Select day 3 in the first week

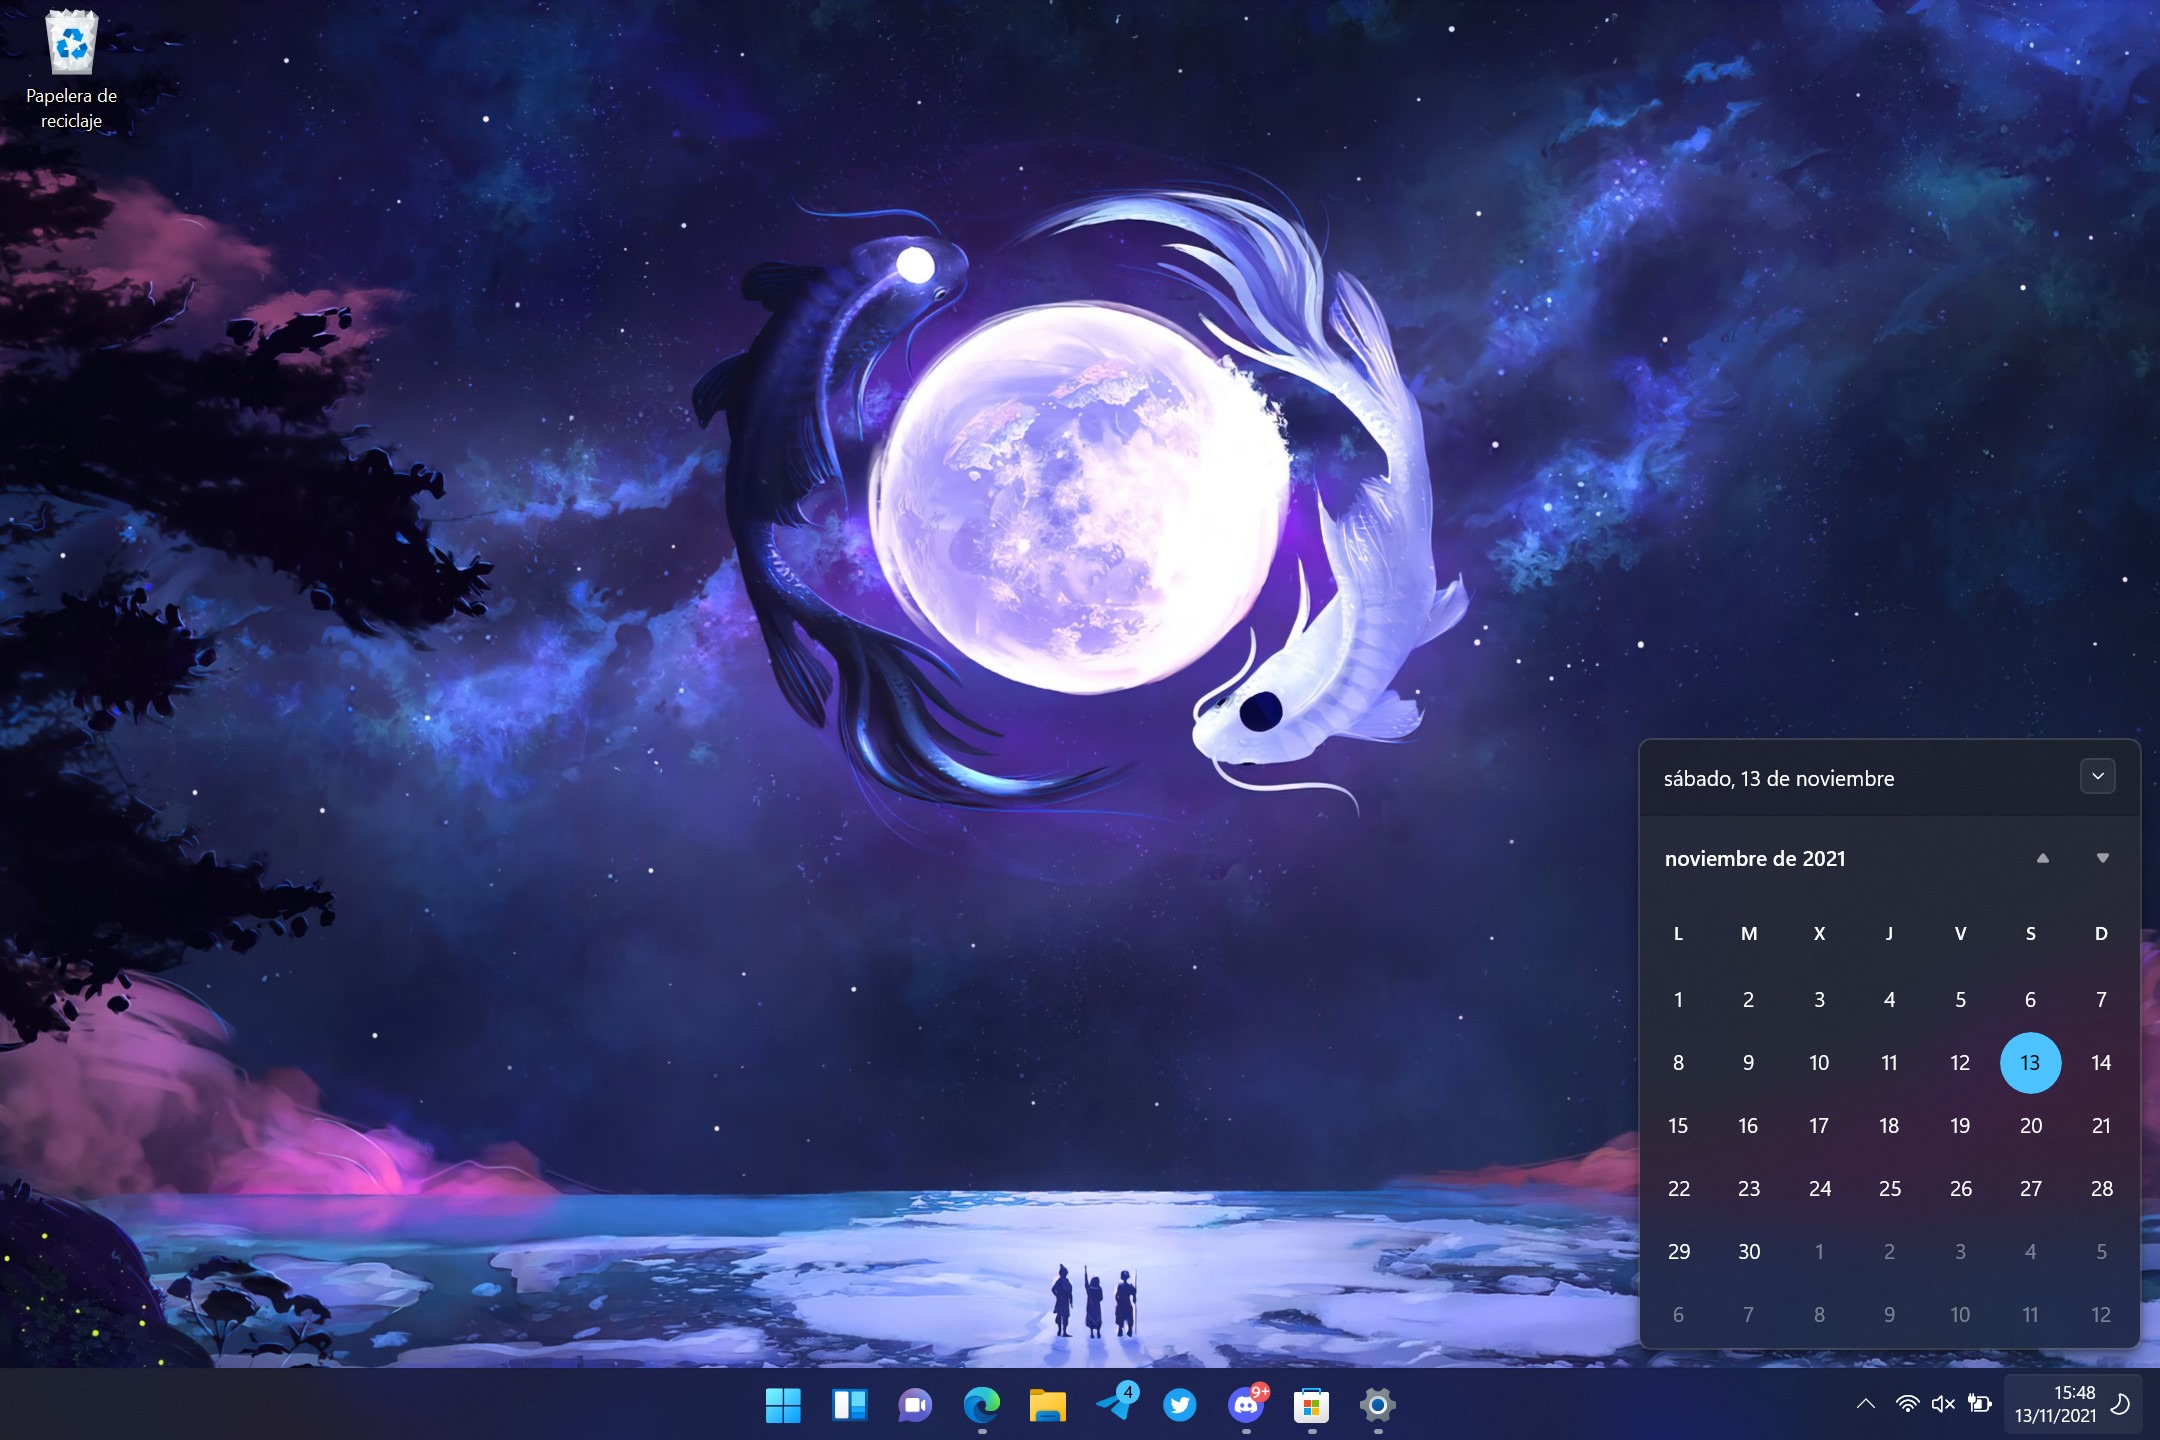pos(1819,999)
